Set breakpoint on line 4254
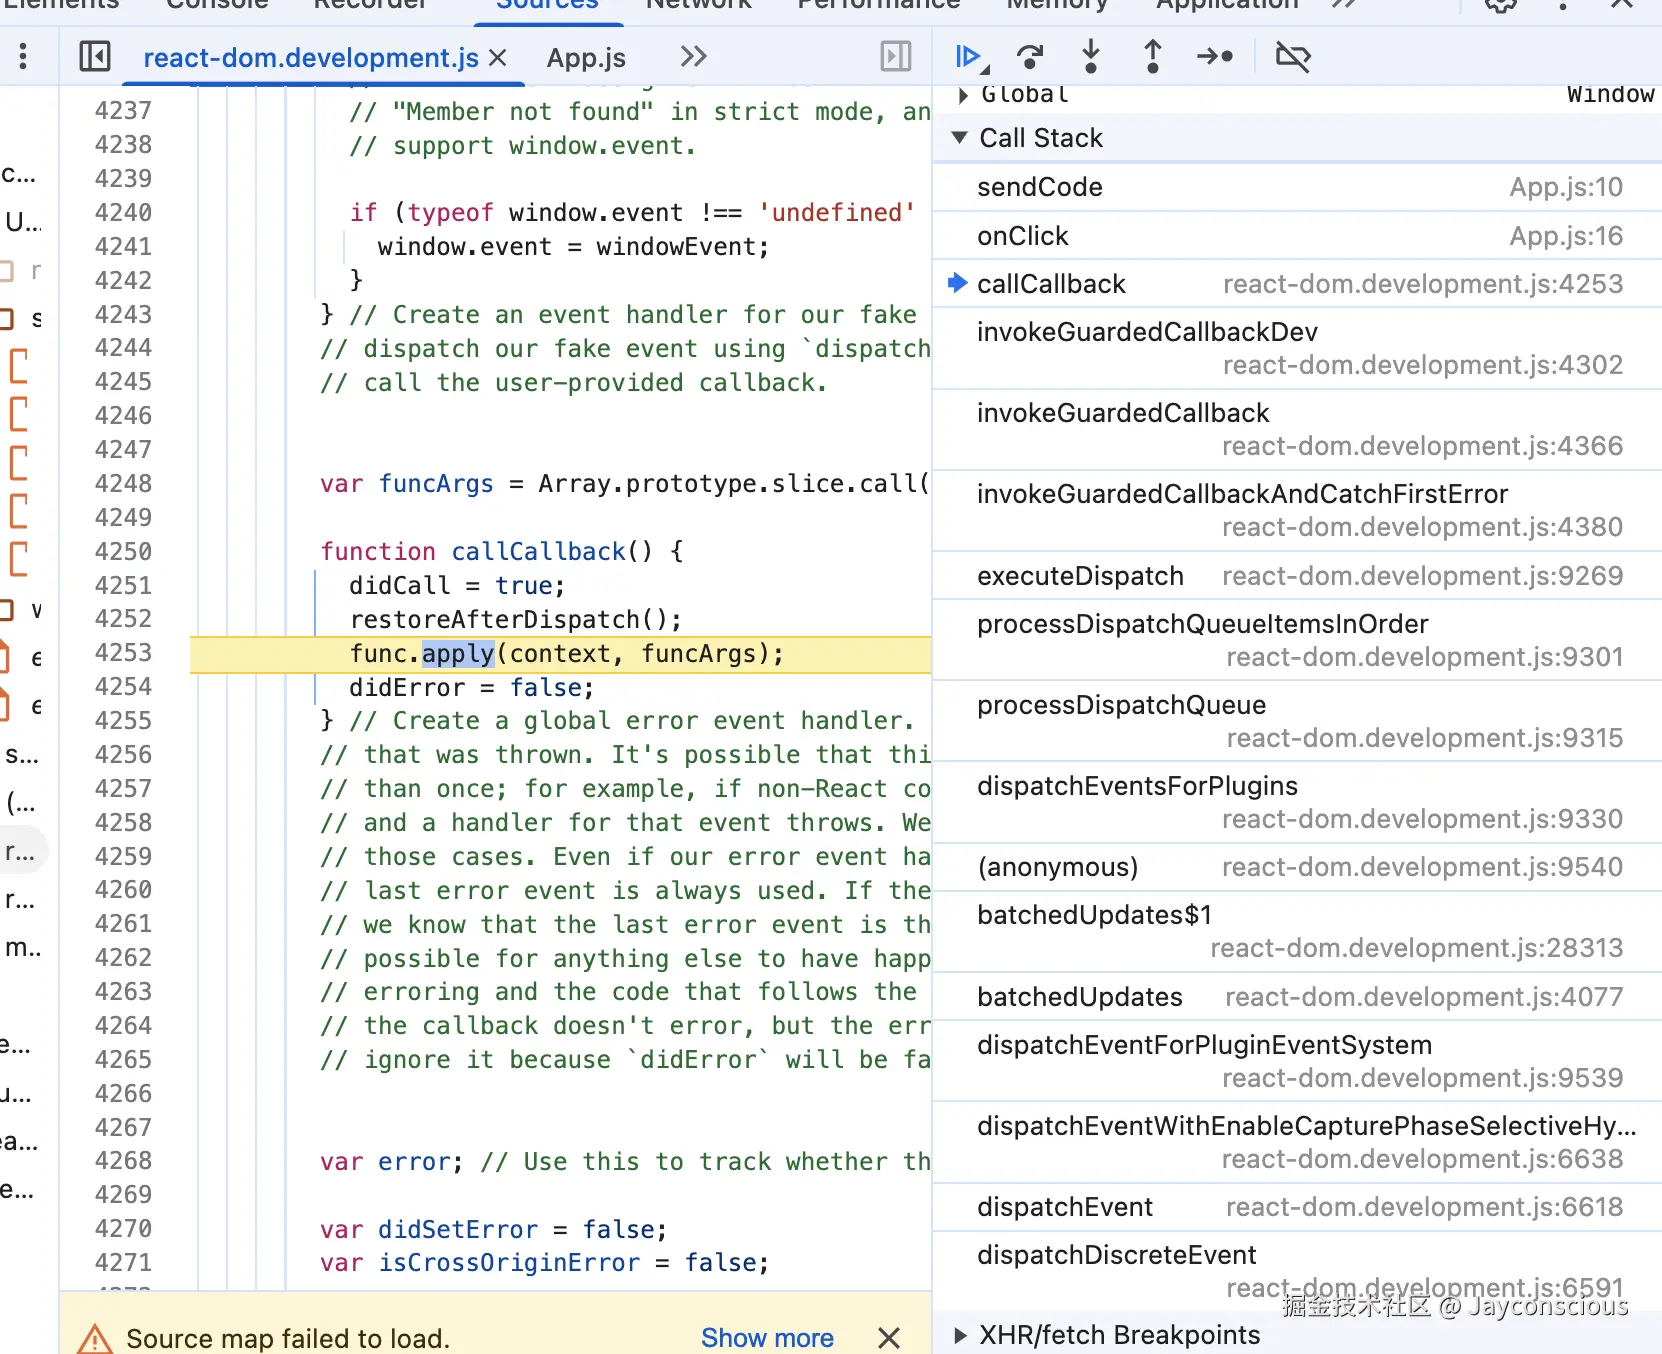The width and height of the screenshot is (1662, 1354). pyautogui.click(x=123, y=687)
